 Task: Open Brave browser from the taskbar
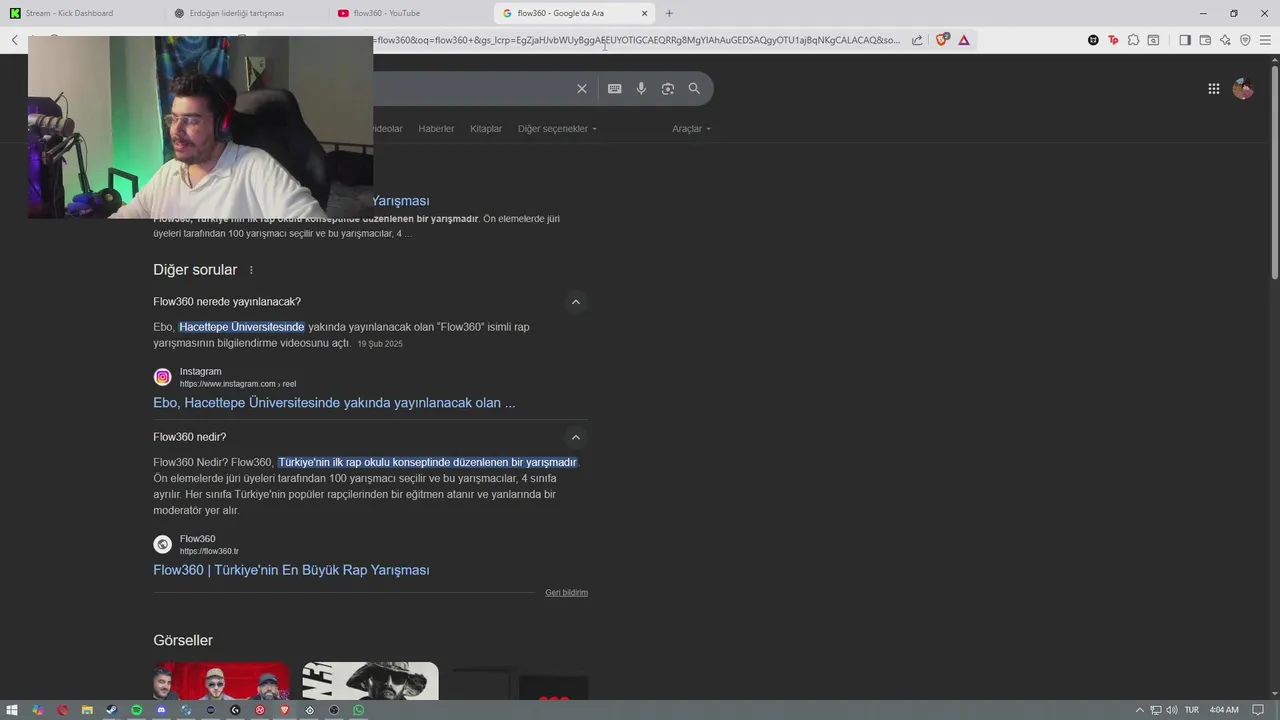click(284, 710)
